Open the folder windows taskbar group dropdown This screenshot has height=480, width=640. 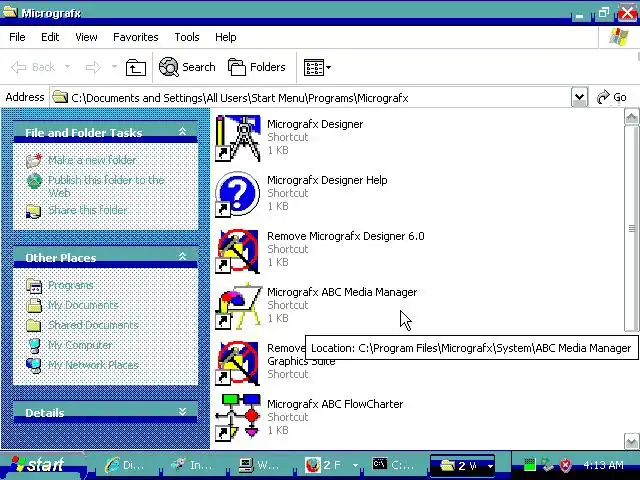pos(490,466)
